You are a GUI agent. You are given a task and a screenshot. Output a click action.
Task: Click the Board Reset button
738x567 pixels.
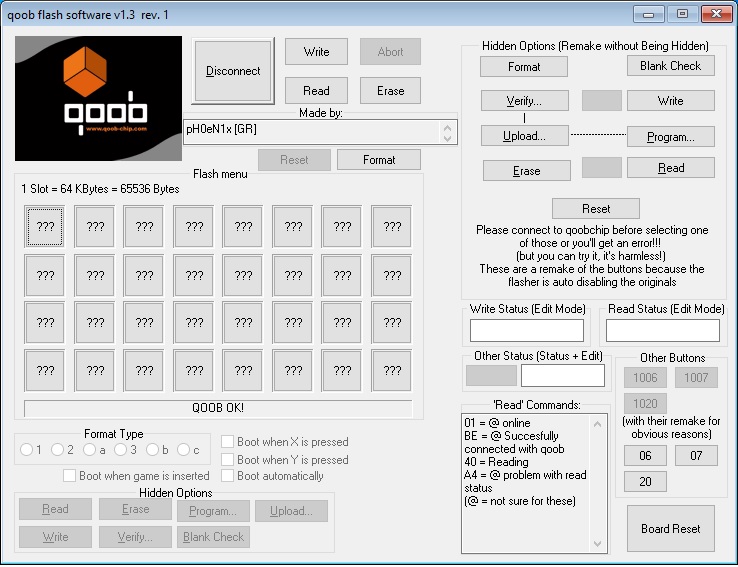click(x=671, y=529)
